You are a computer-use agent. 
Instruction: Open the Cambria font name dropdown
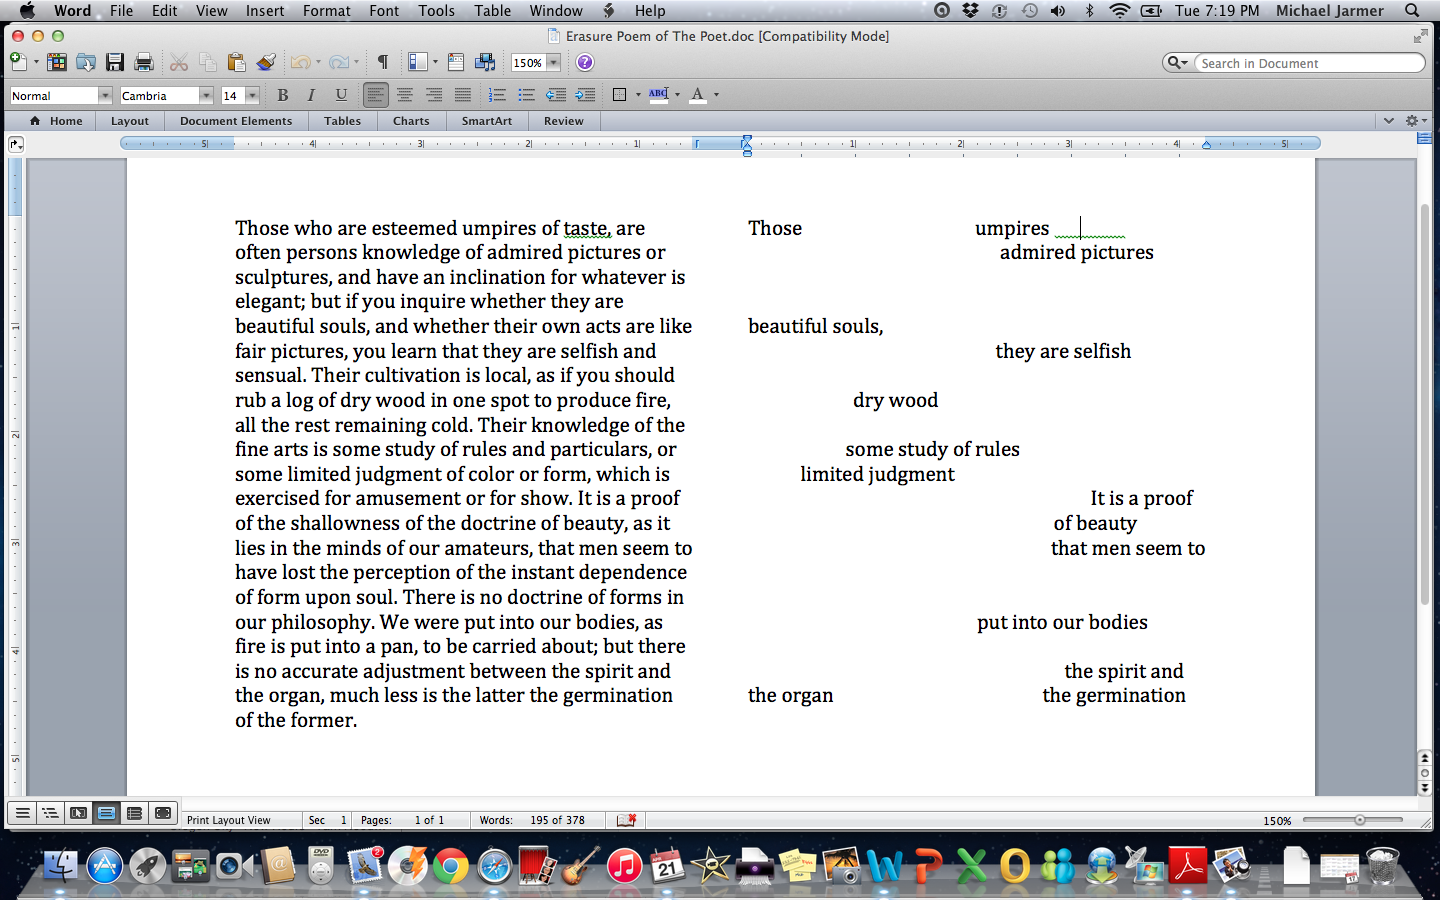(206, 96)
